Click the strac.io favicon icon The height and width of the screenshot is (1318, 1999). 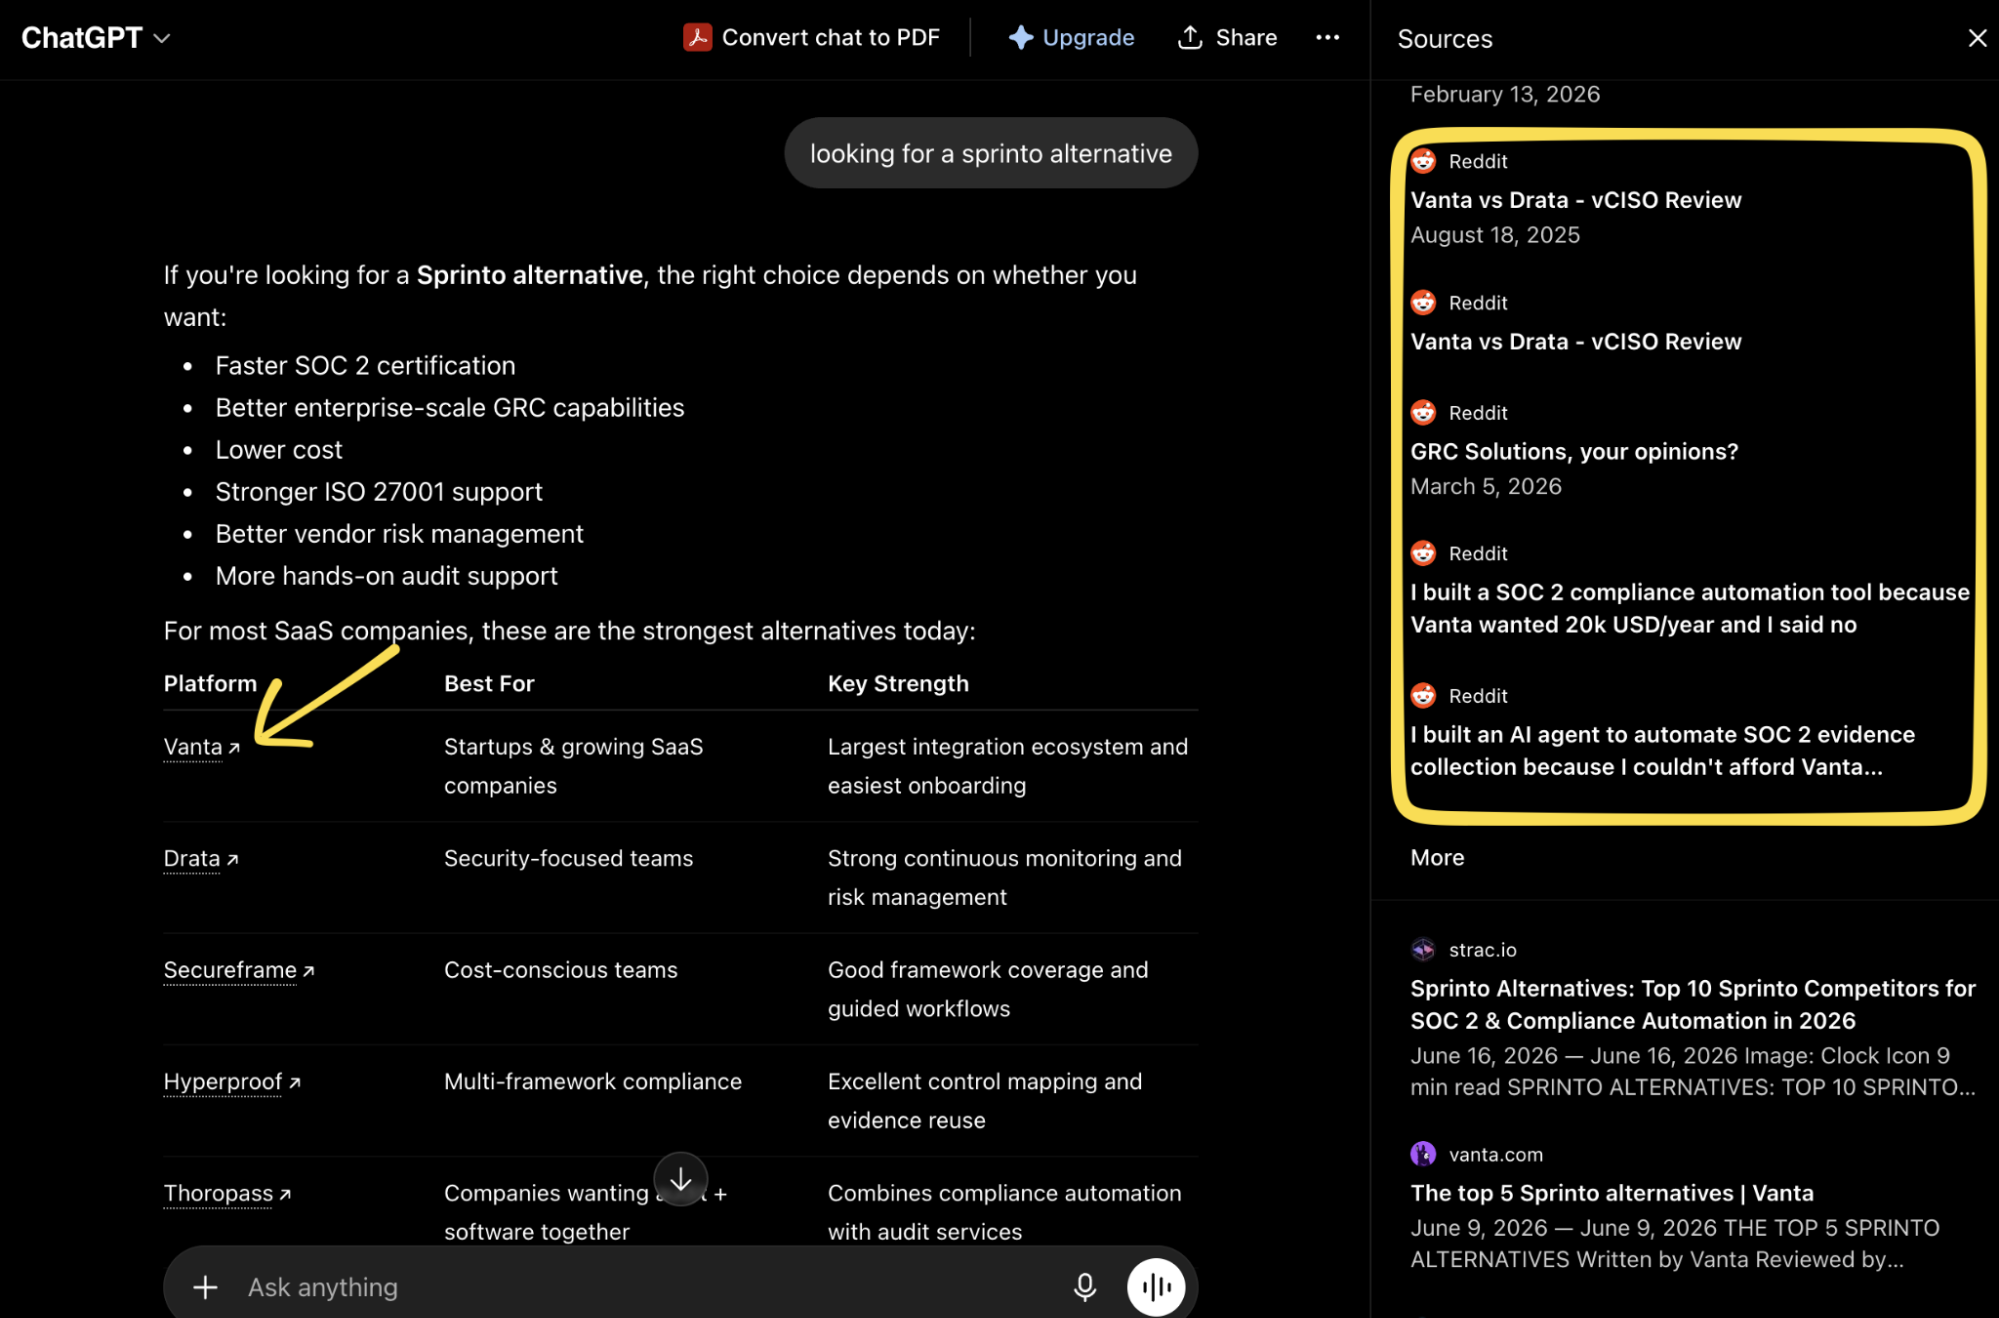click(1423, 950)
